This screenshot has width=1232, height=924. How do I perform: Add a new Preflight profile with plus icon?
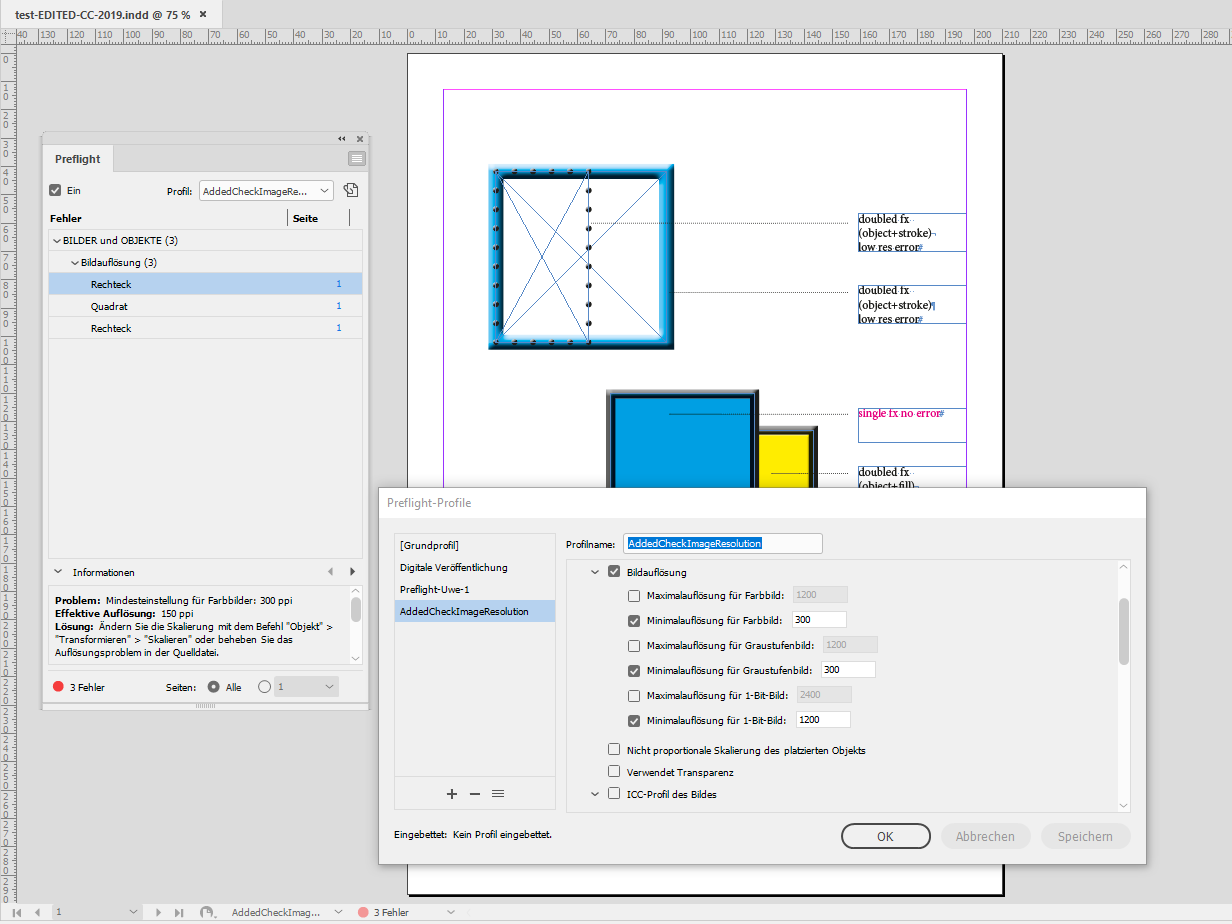[452, 793]
